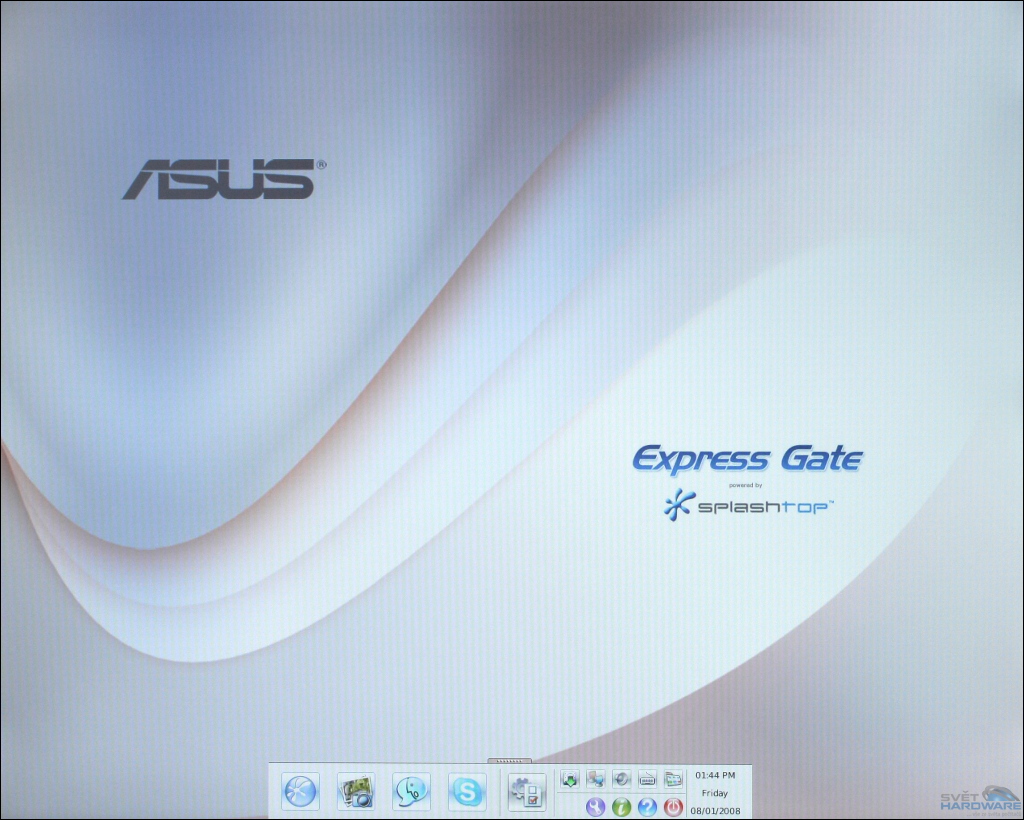Click the green download arrow icon
Viewport: 1024px width, 820px height.
570,778
